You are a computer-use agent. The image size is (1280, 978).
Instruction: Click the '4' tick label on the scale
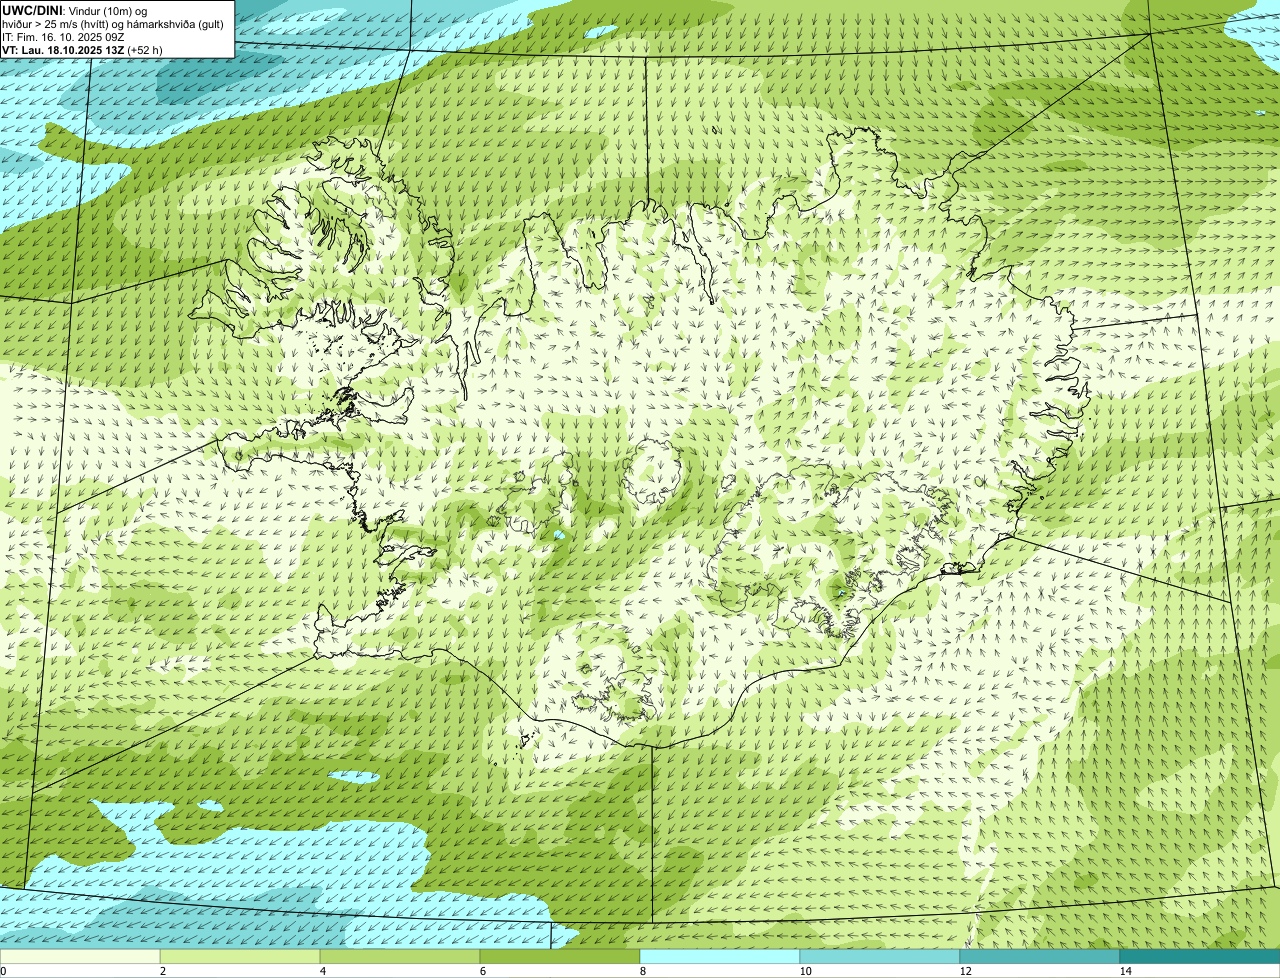323,971
